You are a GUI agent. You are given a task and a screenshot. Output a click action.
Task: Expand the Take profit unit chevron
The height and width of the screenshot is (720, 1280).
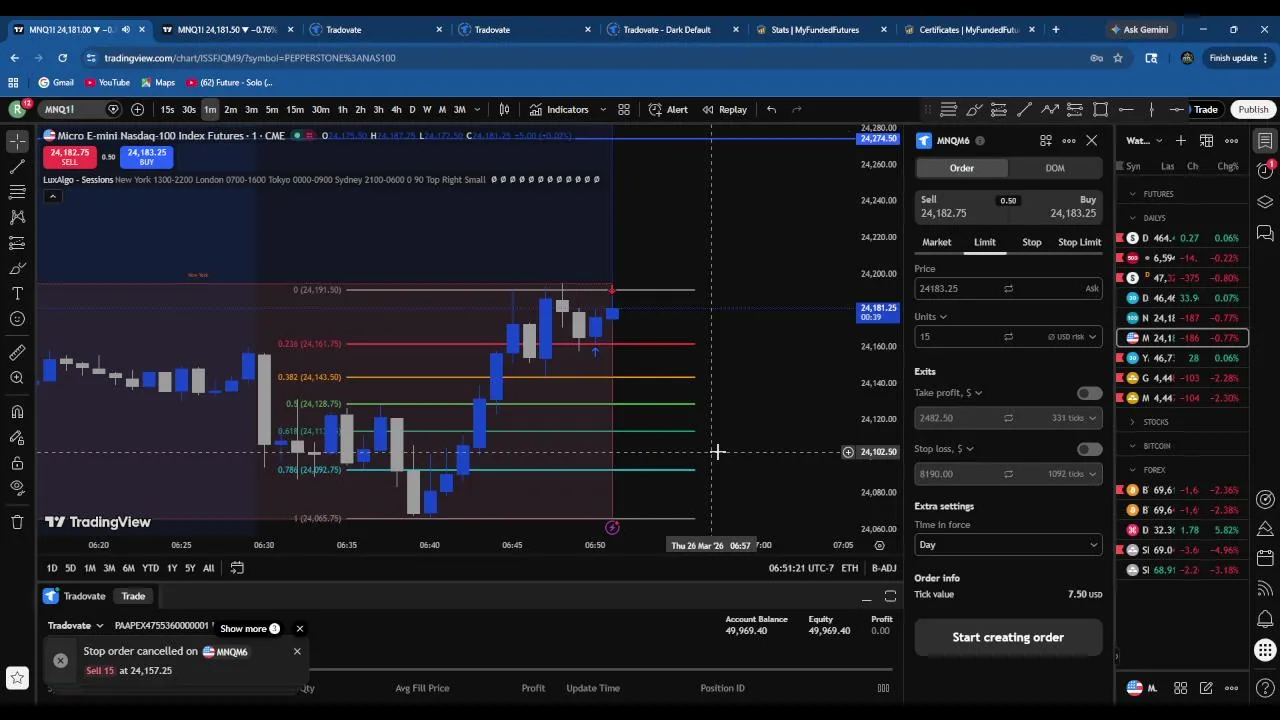[978, 393]
